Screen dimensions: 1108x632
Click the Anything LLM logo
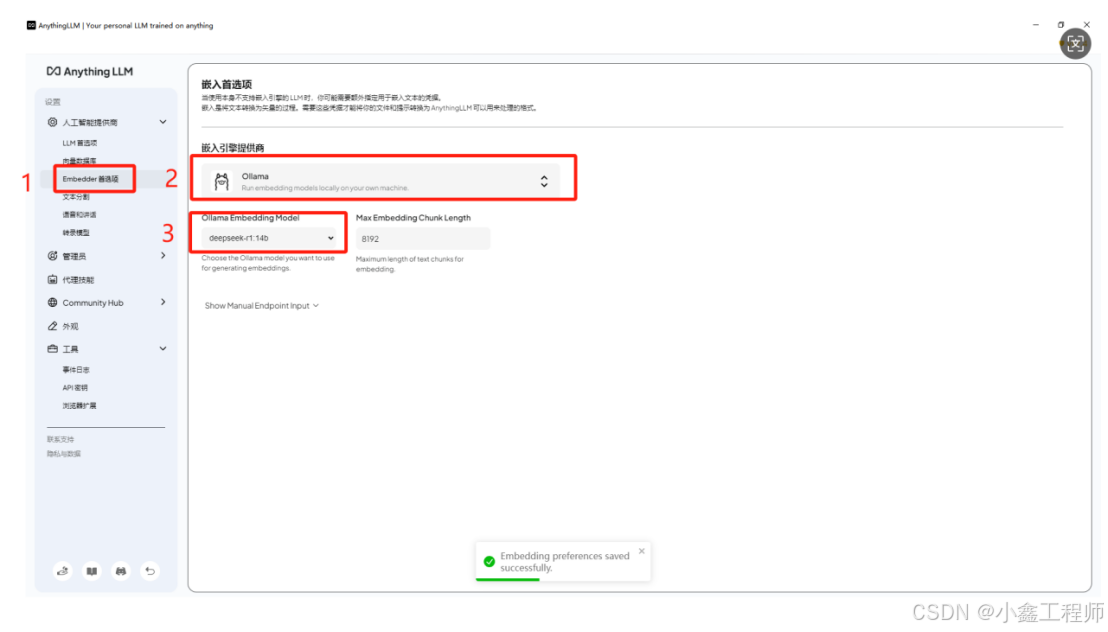click(x=90, y=71)
